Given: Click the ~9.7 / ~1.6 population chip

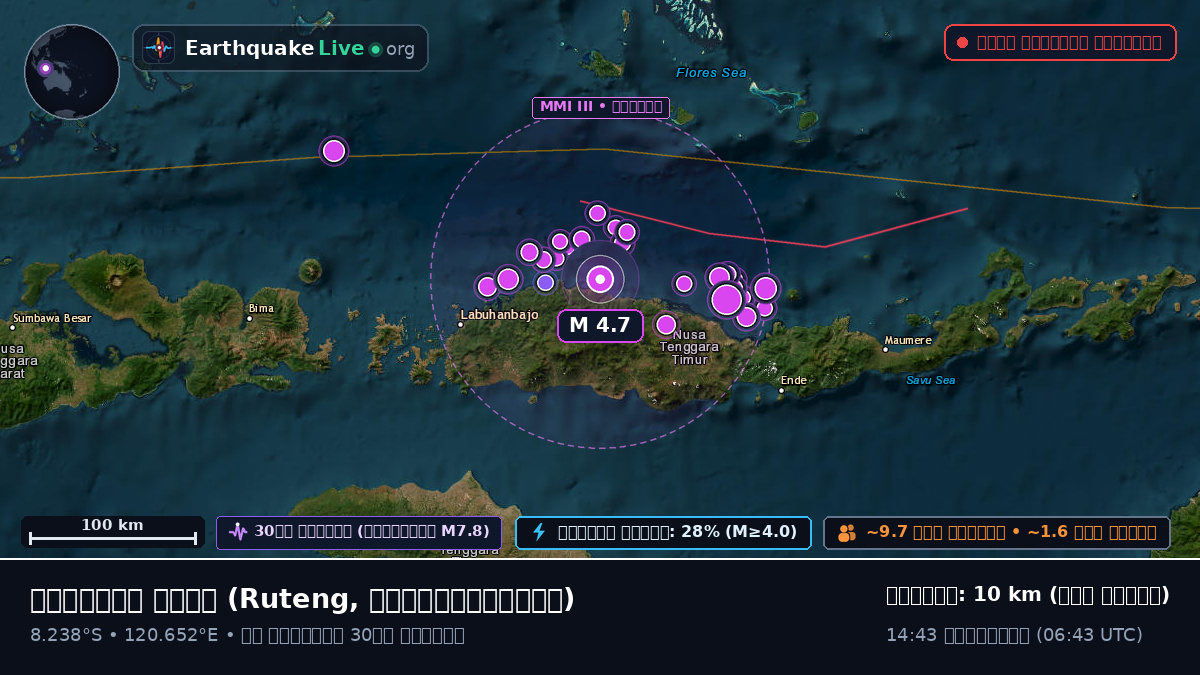Looking at the screenshot, I should pos(997,533).
